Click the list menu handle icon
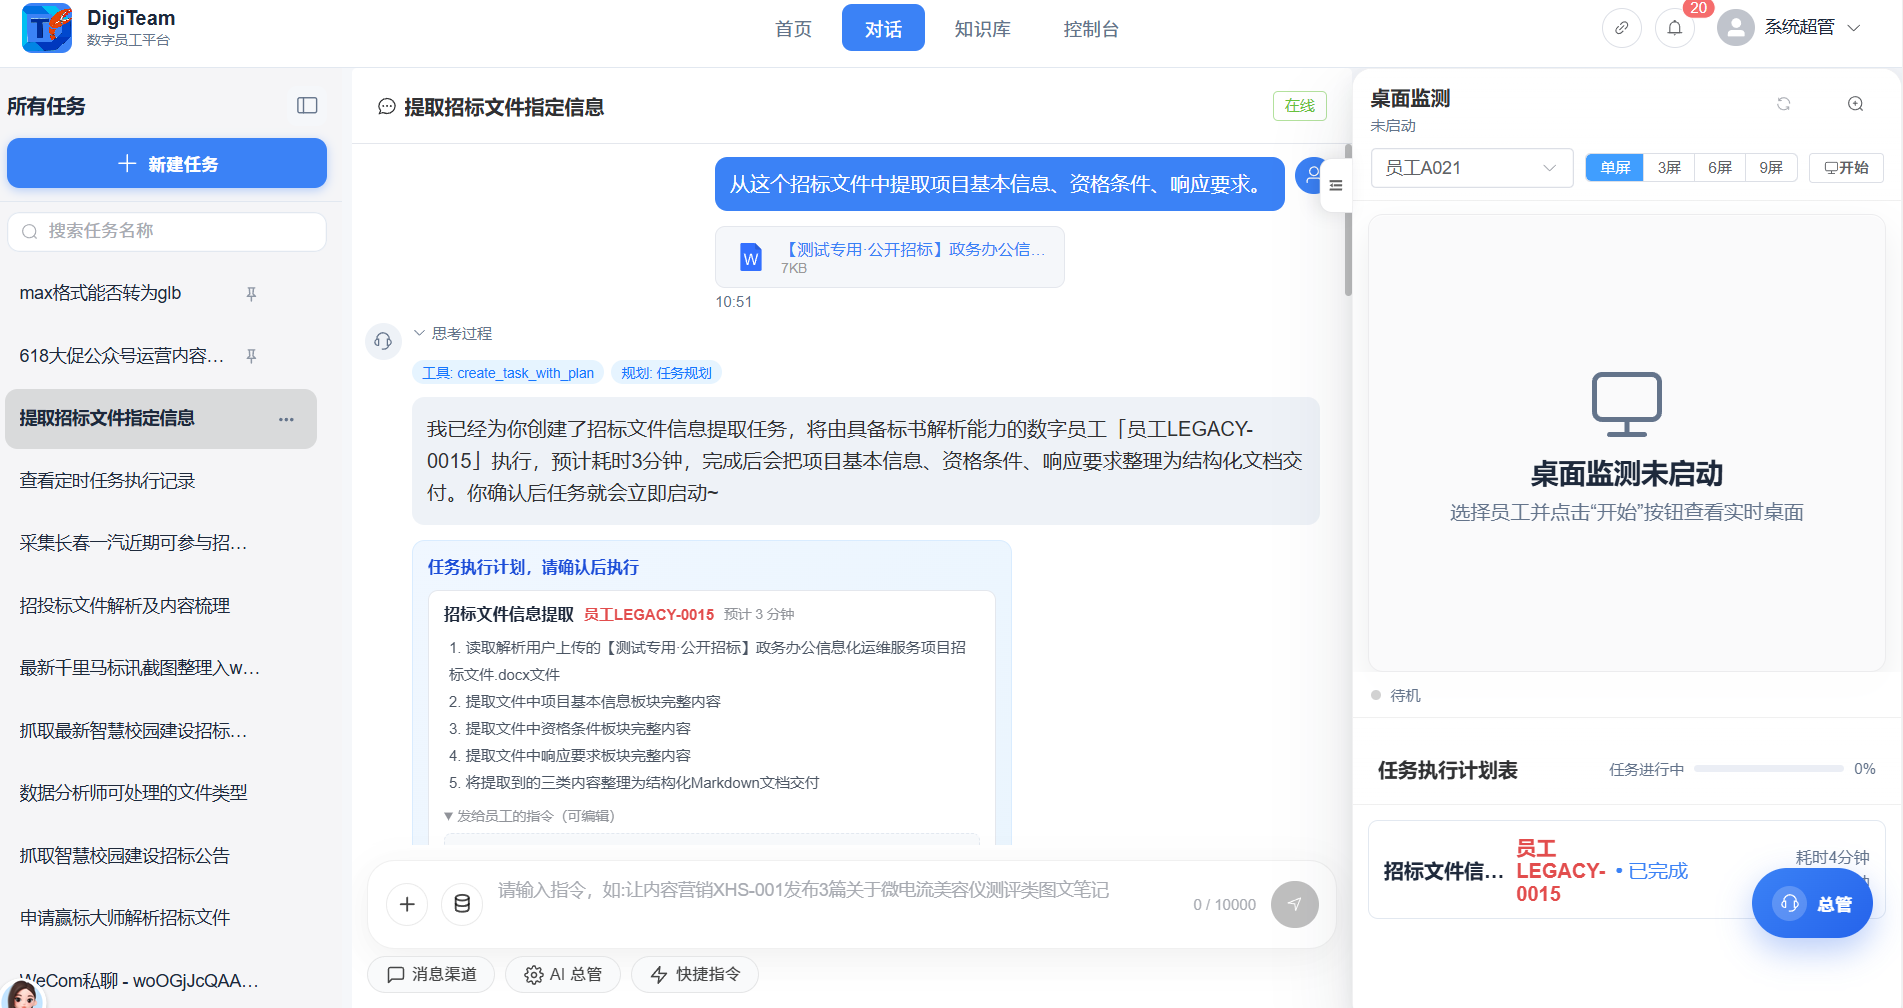The image size is (1903, 1008). [1336, 185]
